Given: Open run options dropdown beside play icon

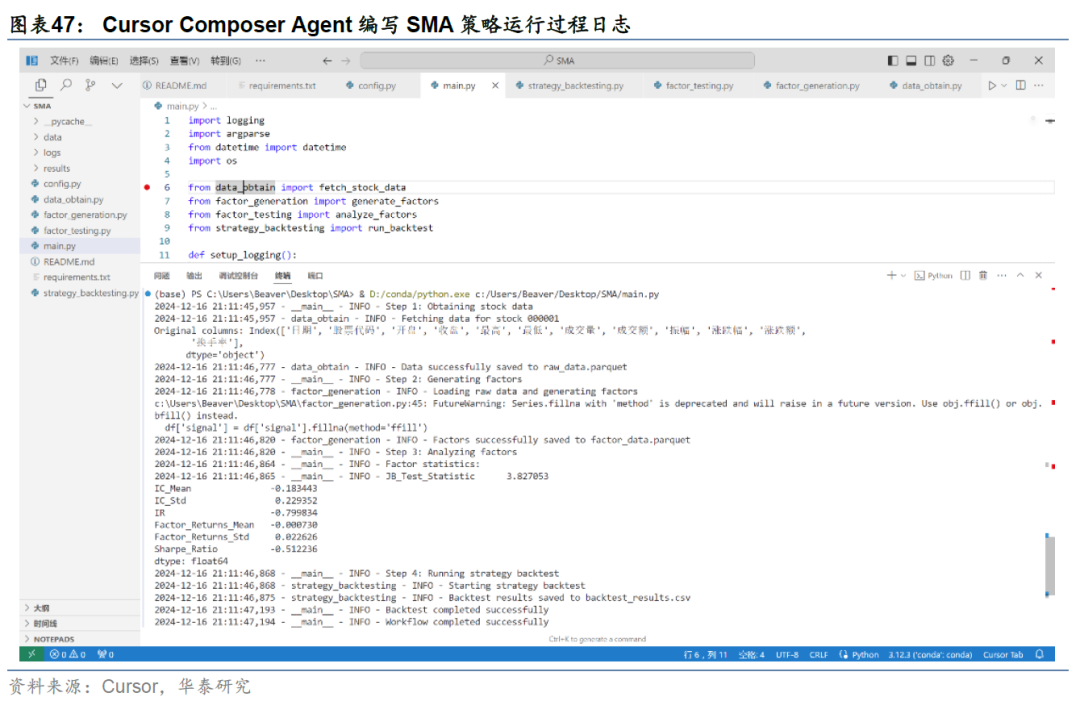Looking at the screenshot, I should tap(1004, 85).
